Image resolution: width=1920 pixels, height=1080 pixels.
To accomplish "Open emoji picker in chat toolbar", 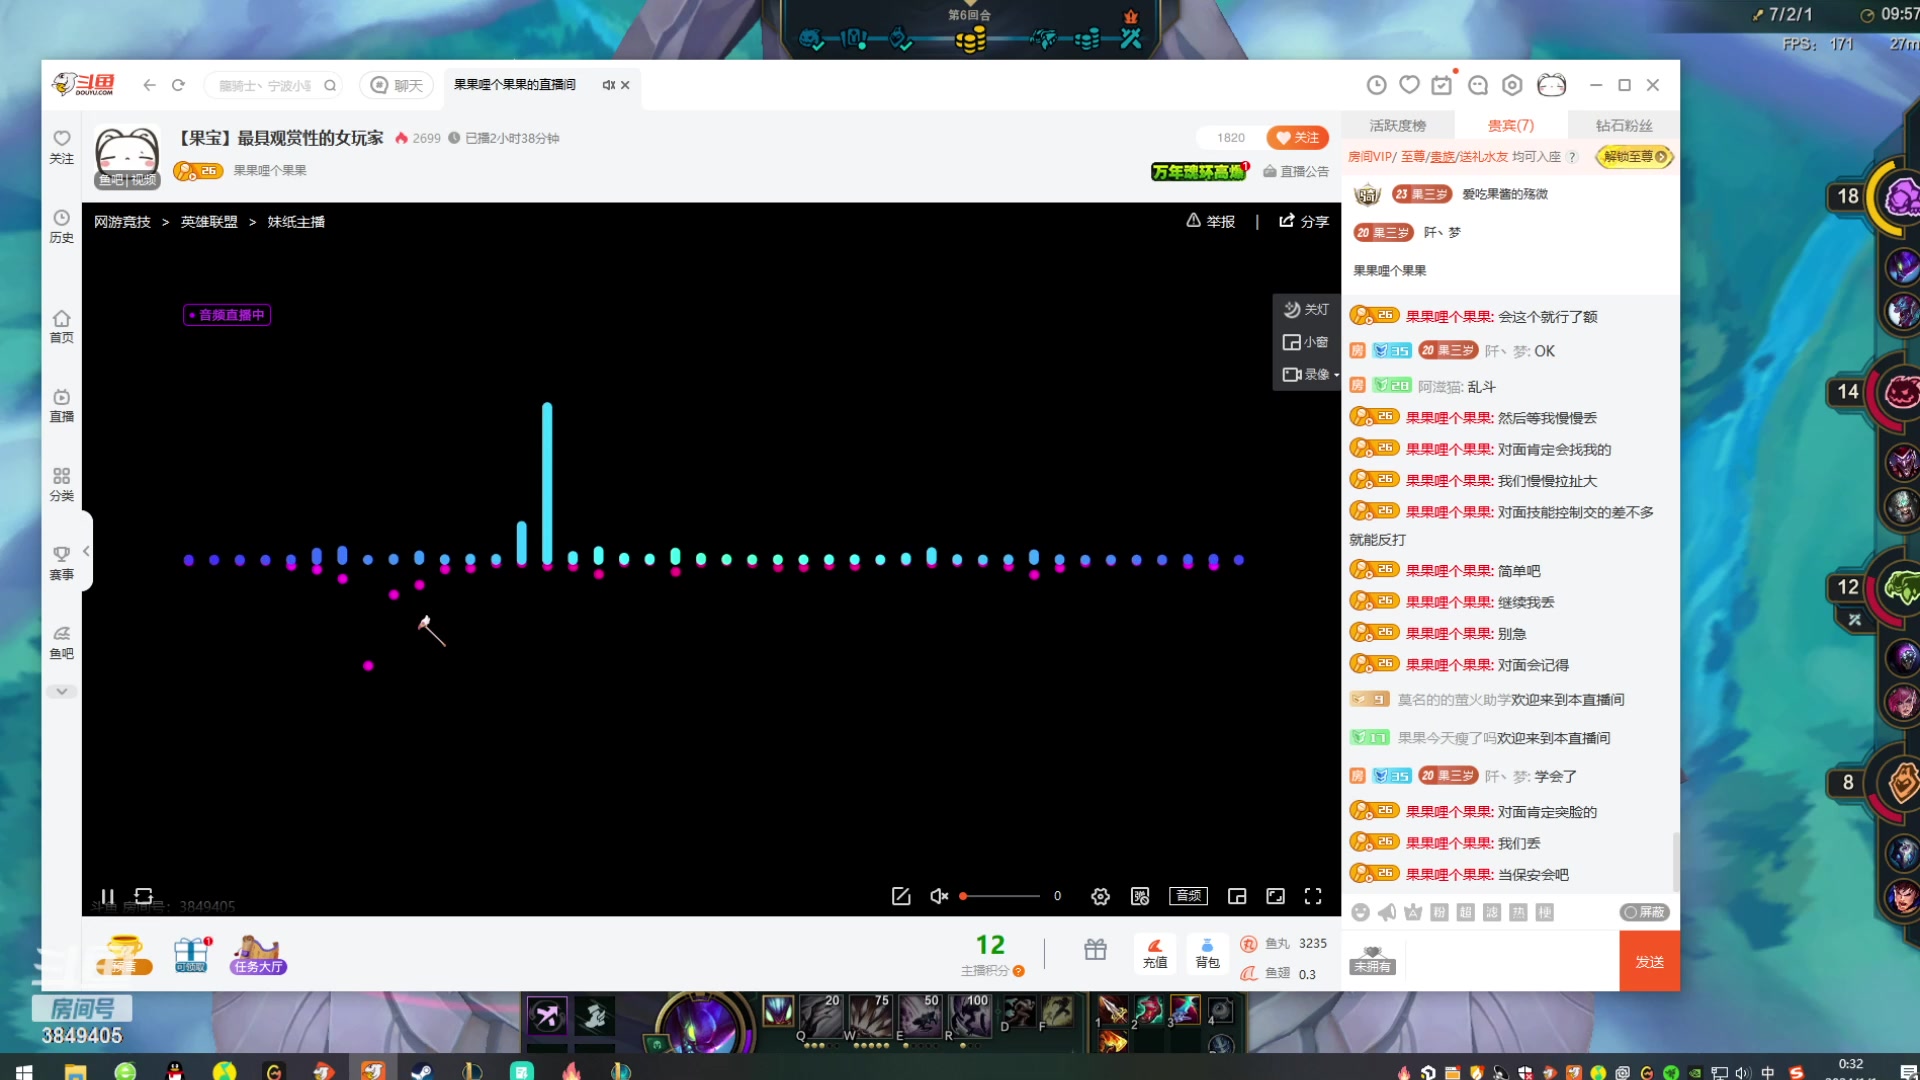I will 1360,912.
